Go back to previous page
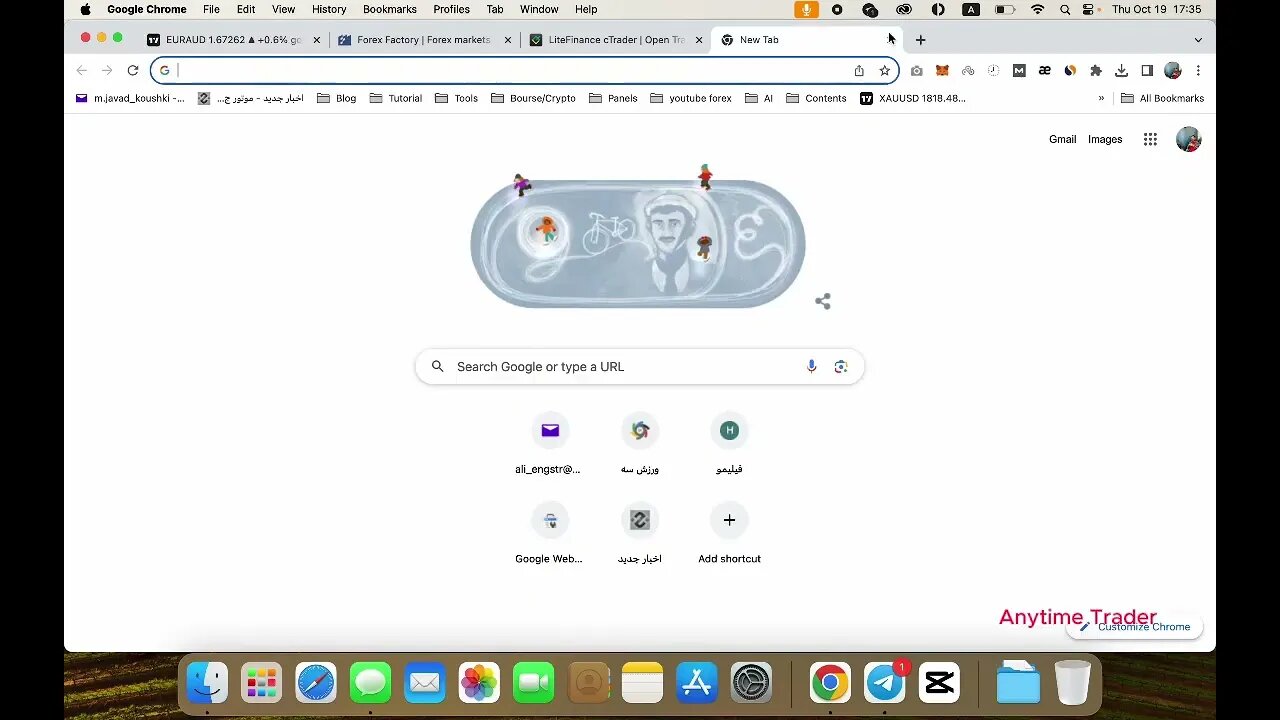Screen dimensions: 1280x720 [x=82, y=71]
